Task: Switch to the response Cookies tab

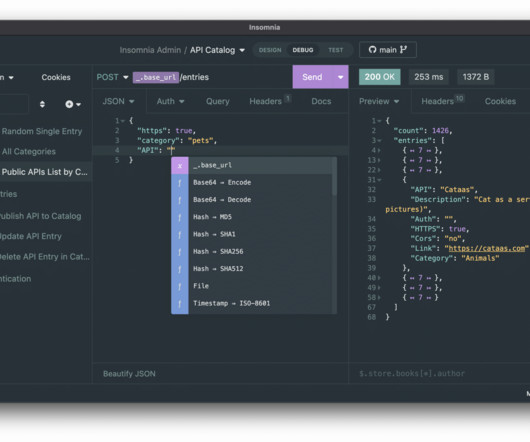Action: pos(500,101)
